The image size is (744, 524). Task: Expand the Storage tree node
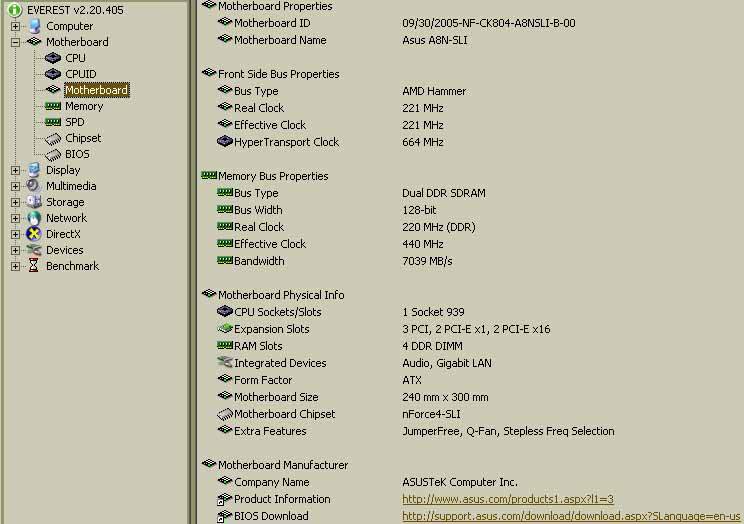point(15,202)
